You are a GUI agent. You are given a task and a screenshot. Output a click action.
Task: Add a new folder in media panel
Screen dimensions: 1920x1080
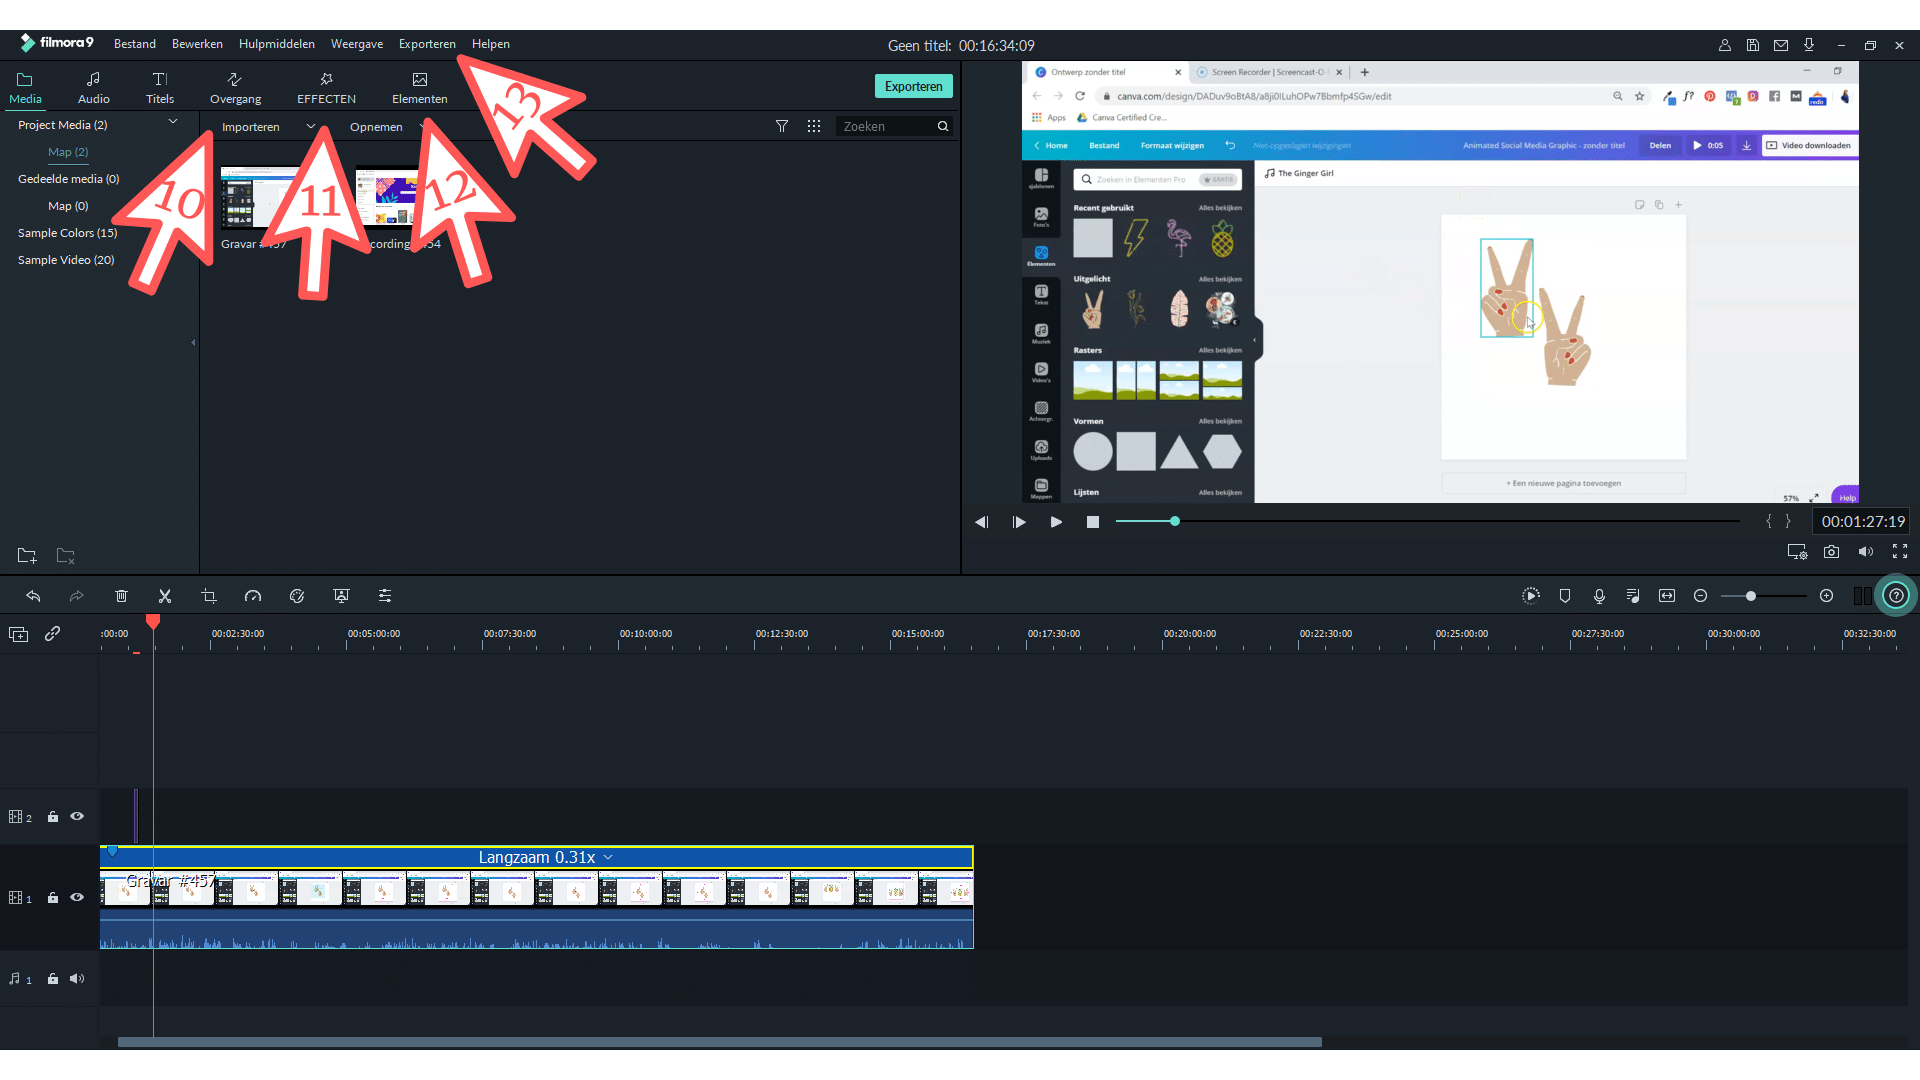click(27, 556)
